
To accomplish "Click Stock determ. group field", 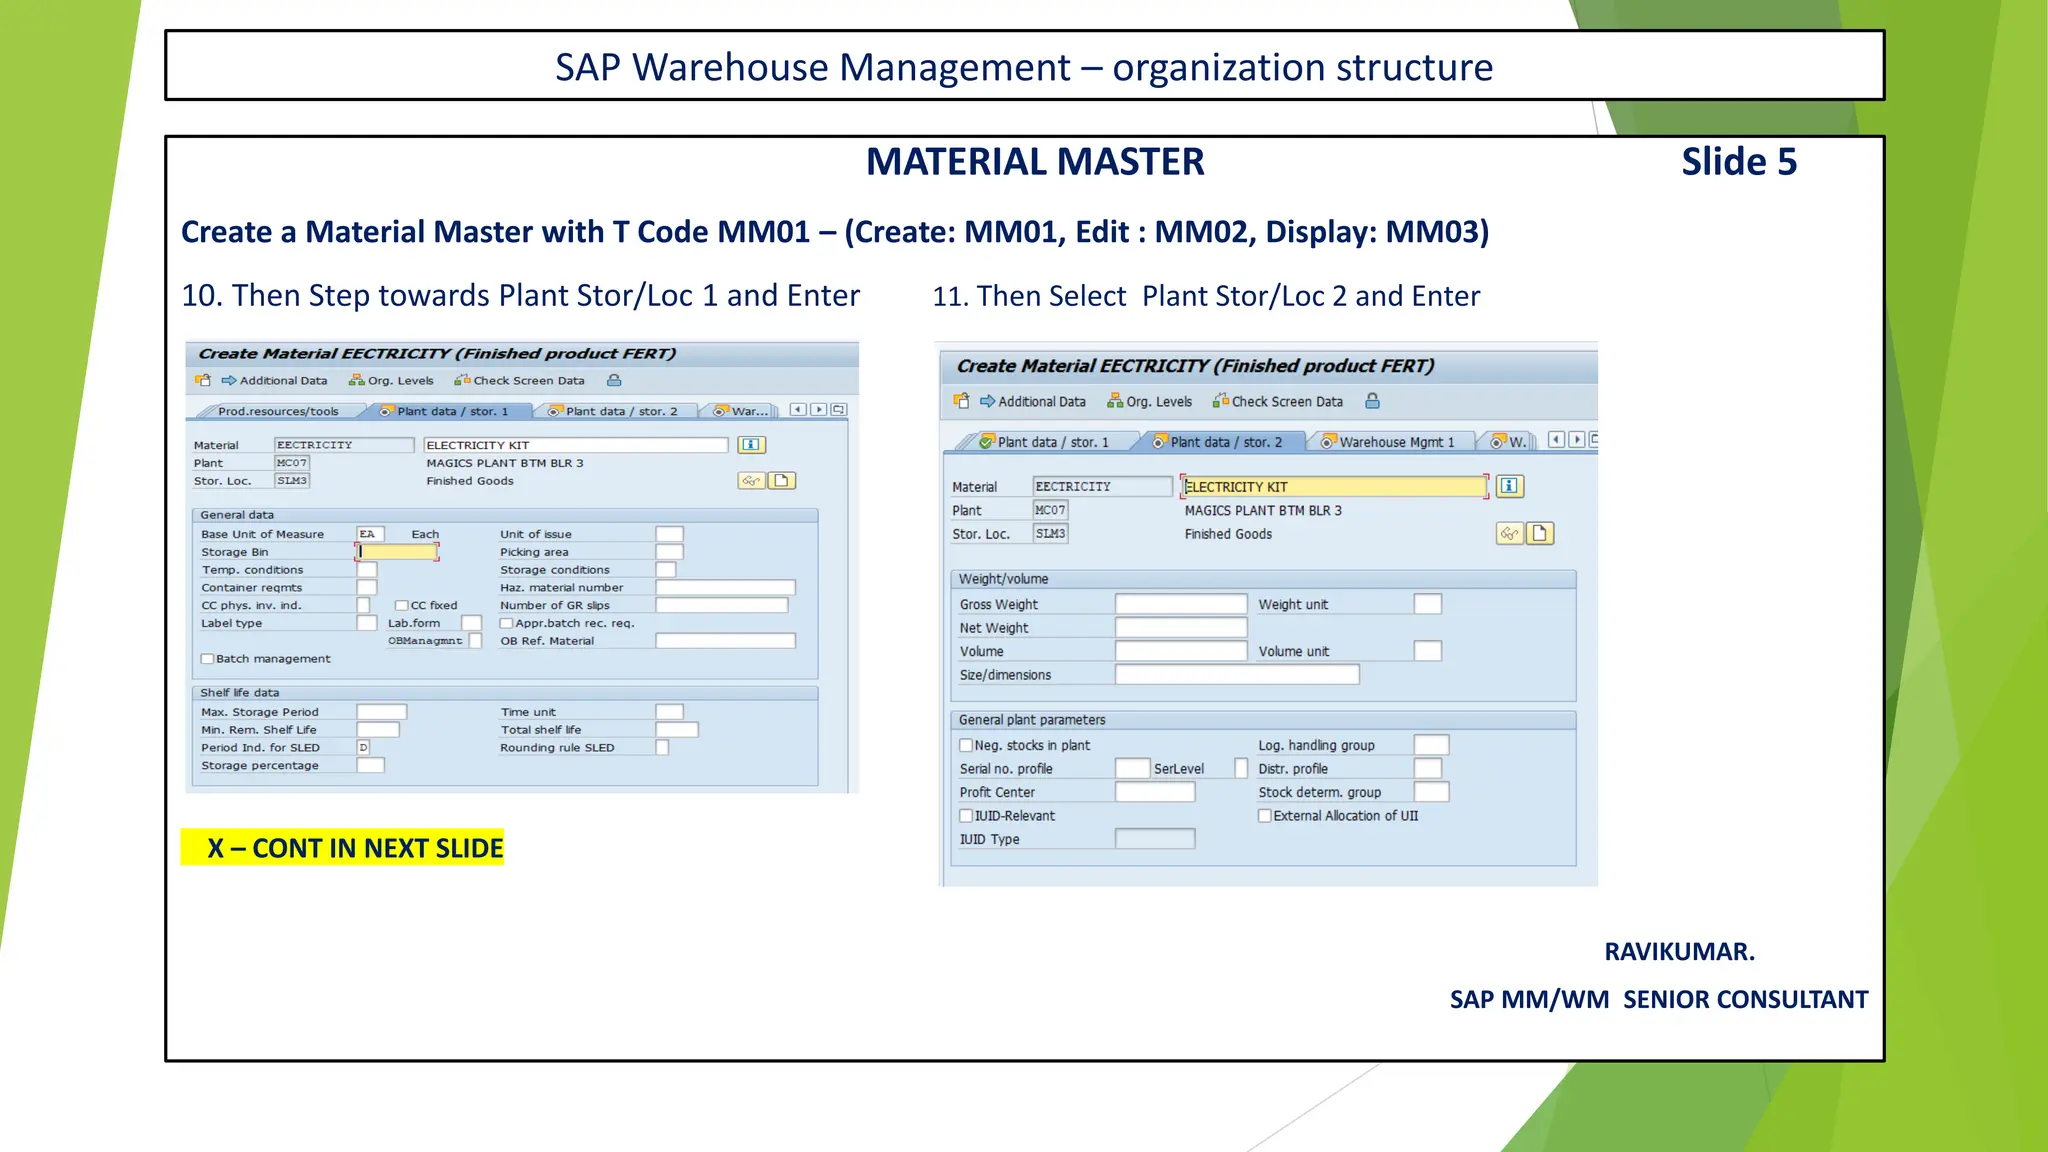I will click(1431, 792).
